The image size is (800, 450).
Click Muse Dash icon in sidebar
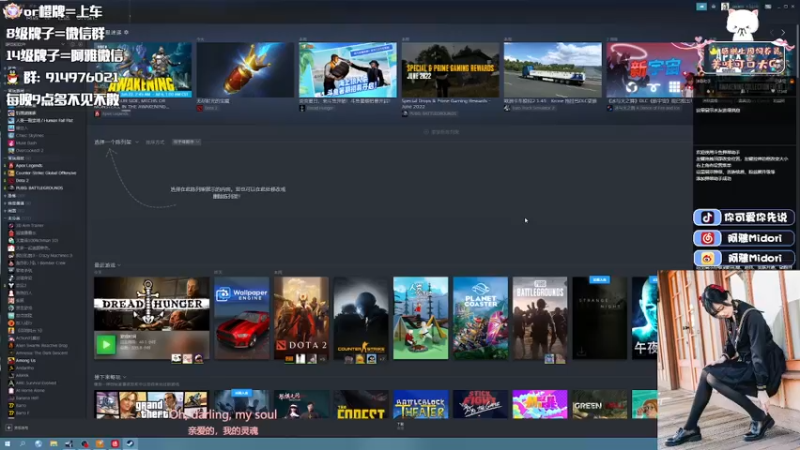coord(11,143)
